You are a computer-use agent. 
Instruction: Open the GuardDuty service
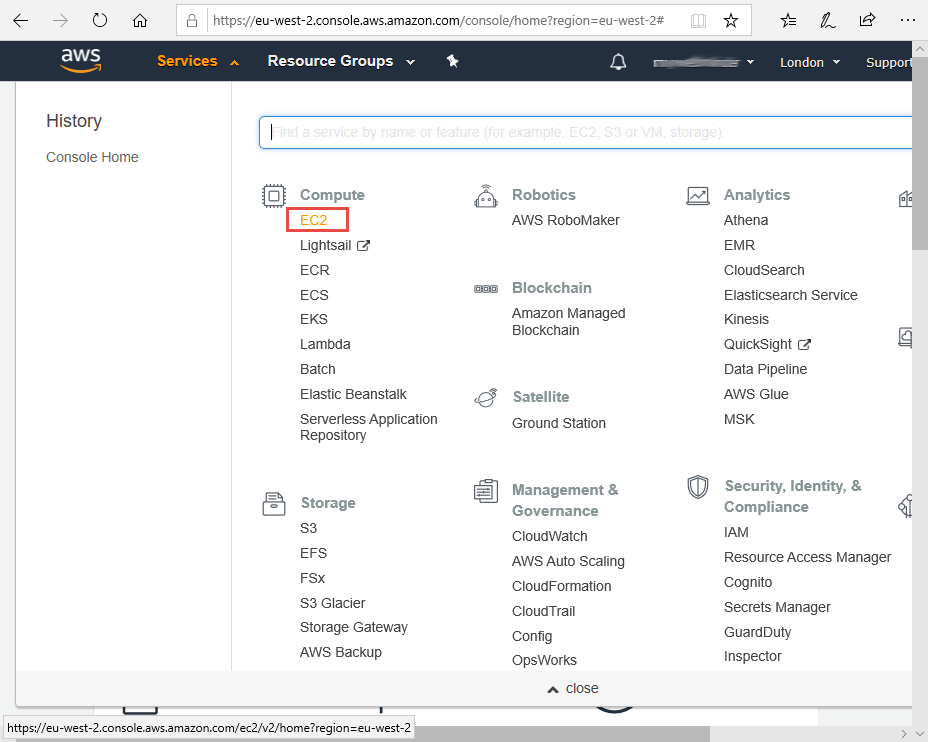(758, 632)
